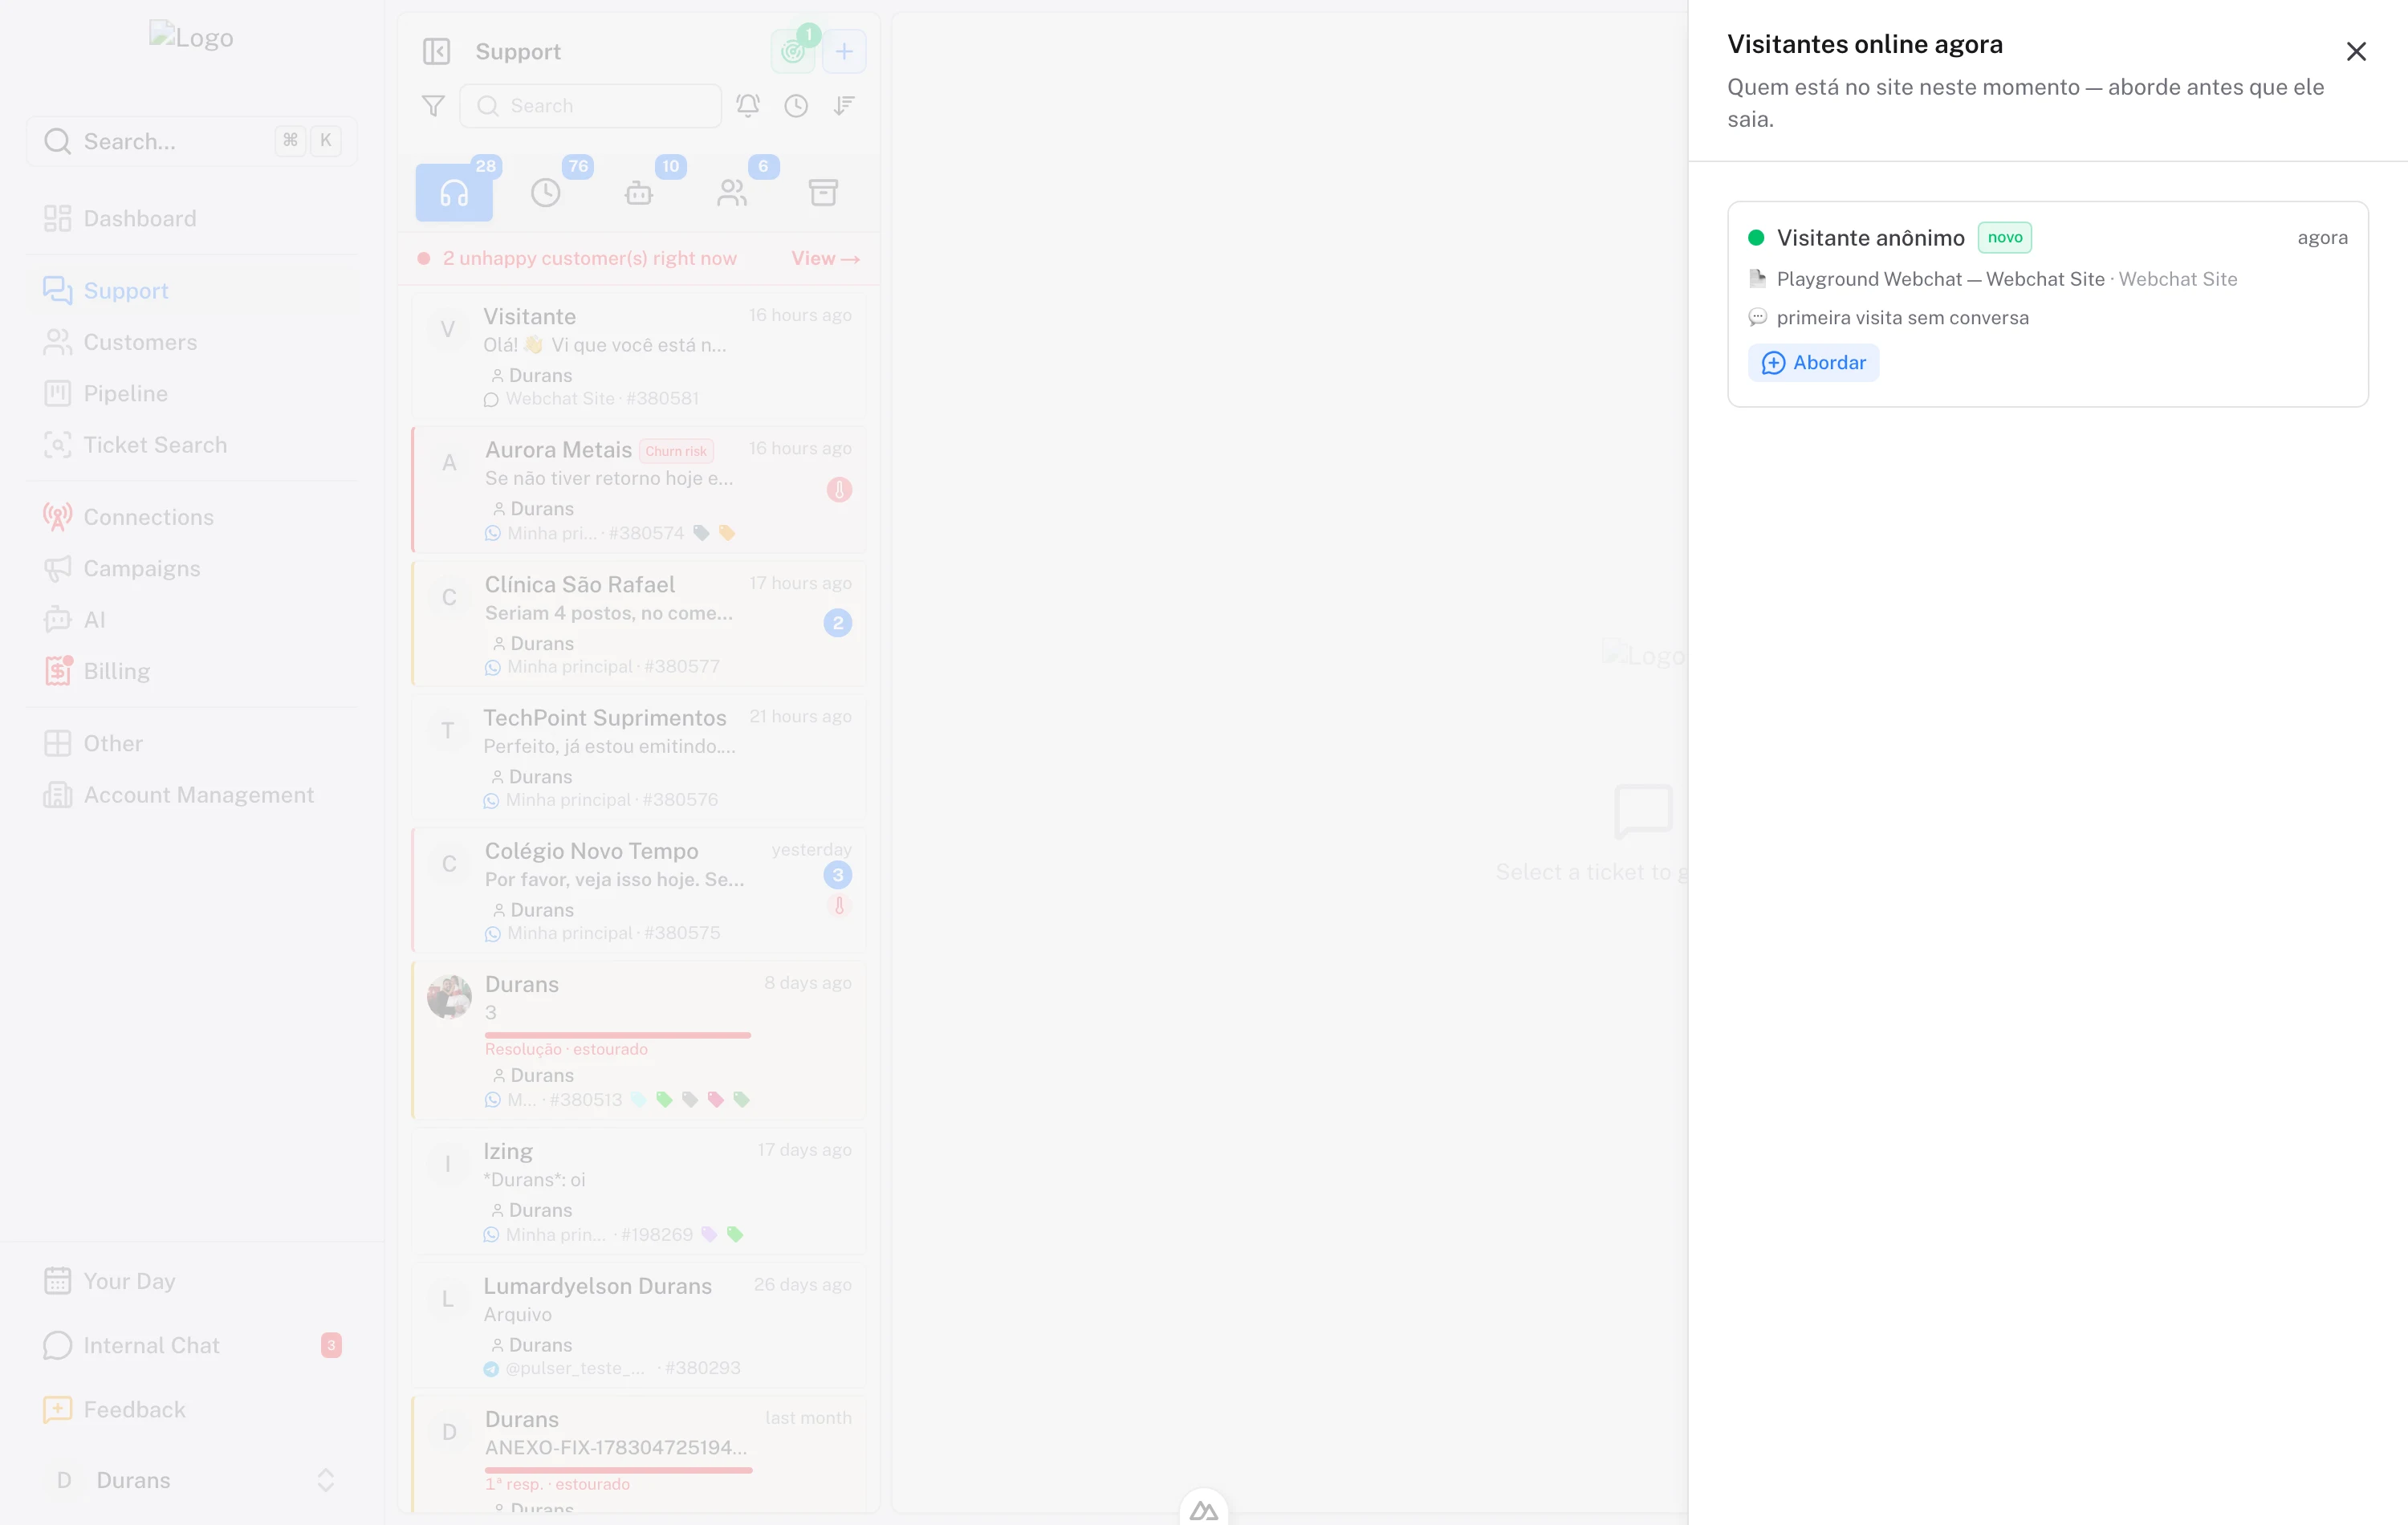Screen dimensions: 2408x1525
Task: Open the archive box tab
Action: click(823, 192)
